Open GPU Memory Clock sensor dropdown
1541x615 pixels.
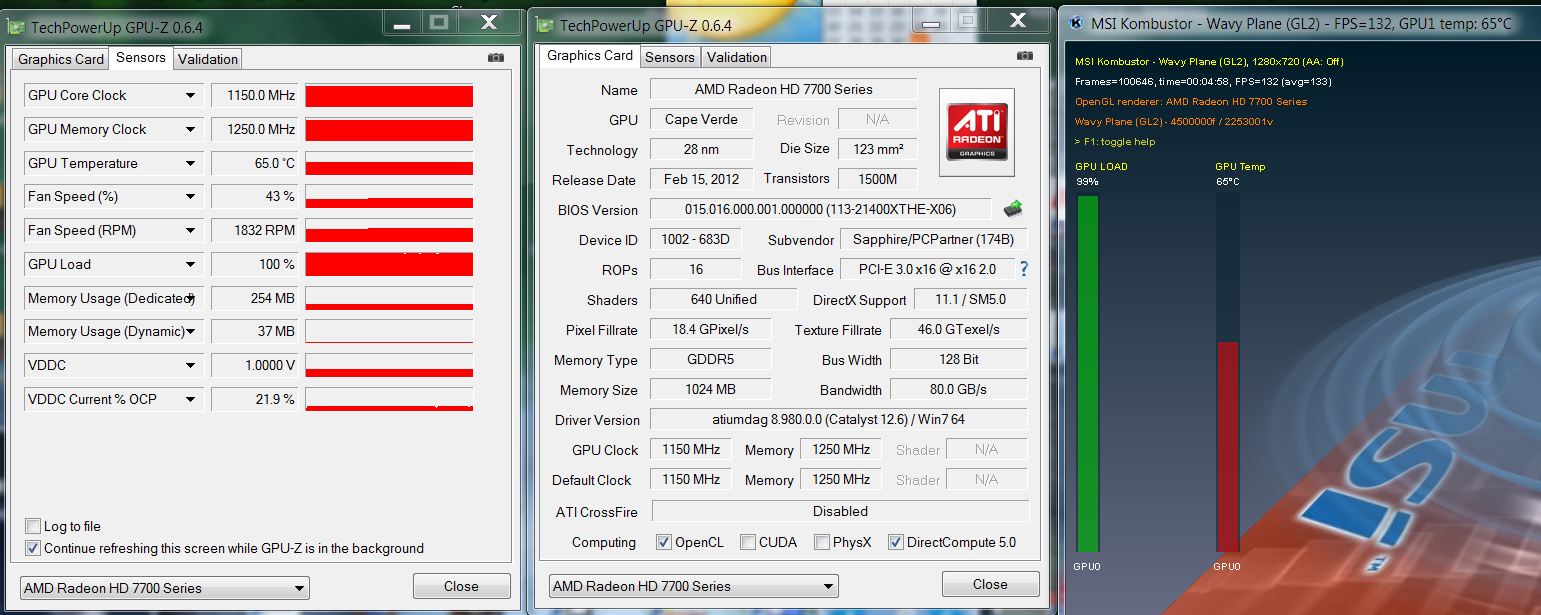coord(190,130)
